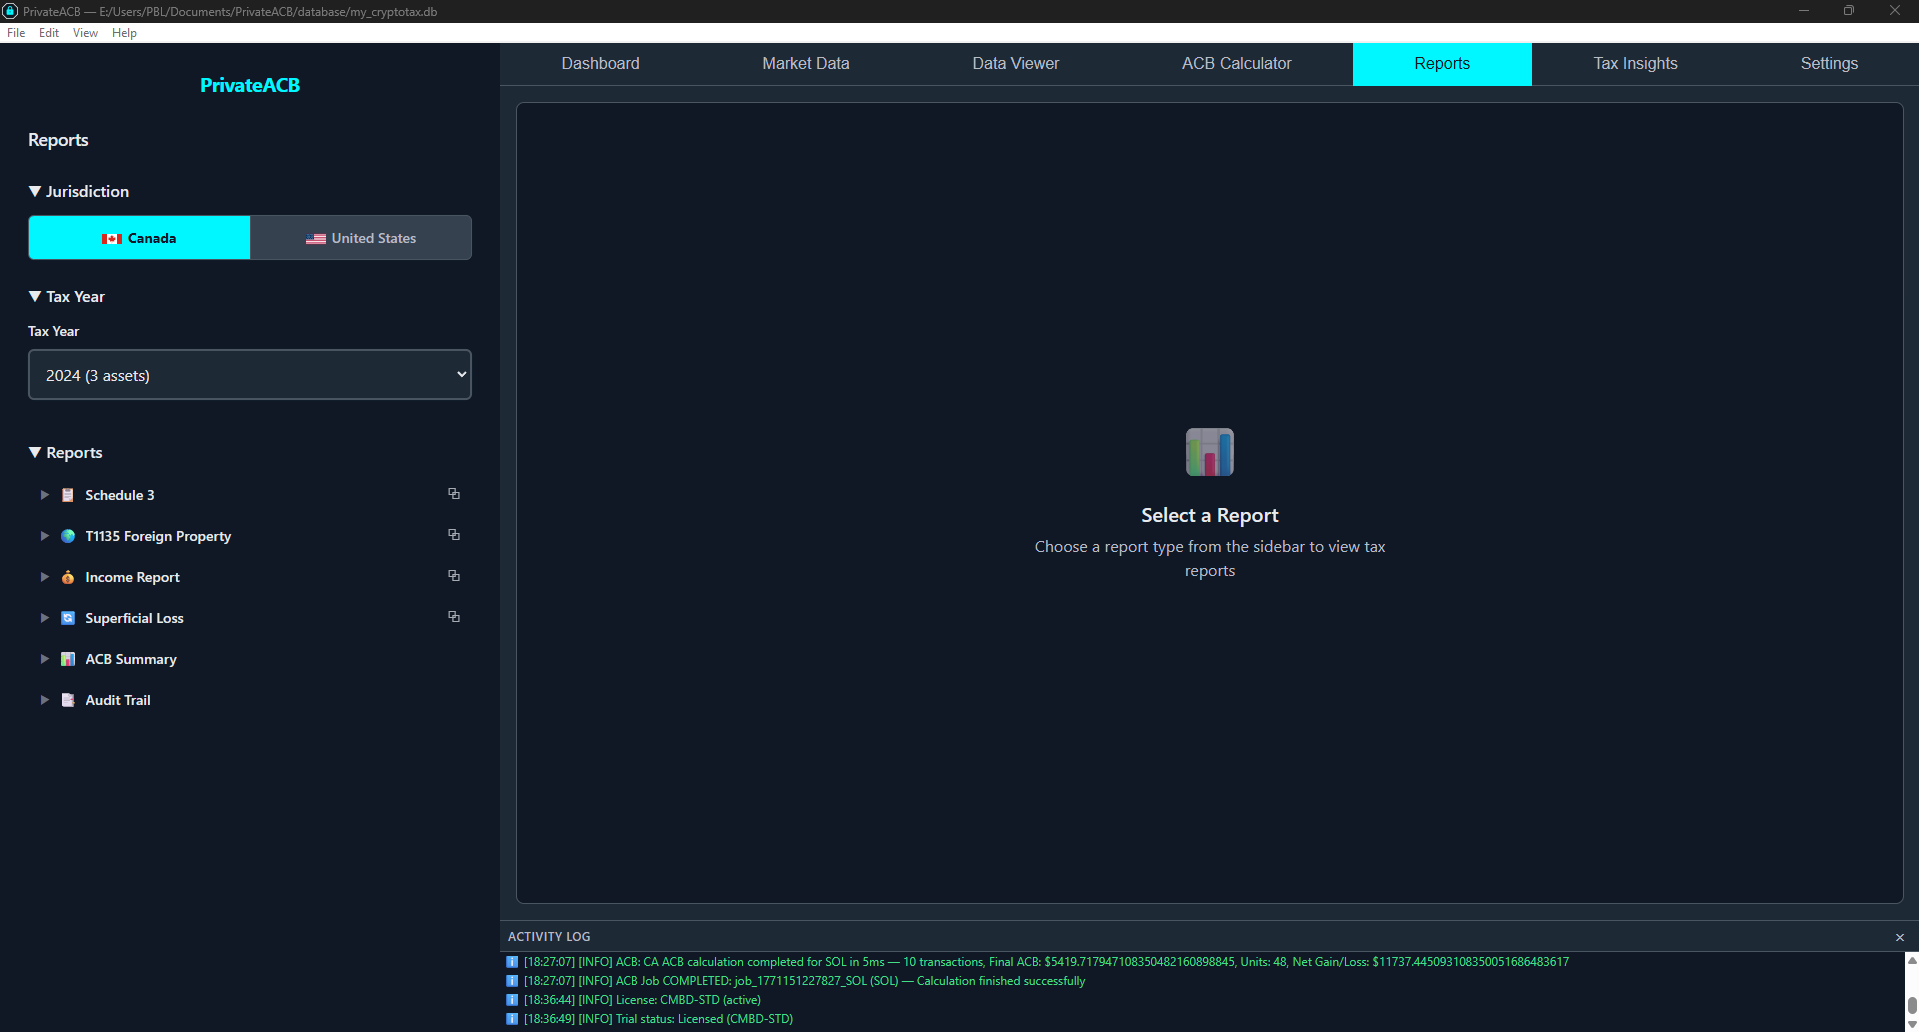This screenshot has width=1919, height=1032.
Task: Click the copy icon beside Schedule 3
Action: tap(454, 493)
